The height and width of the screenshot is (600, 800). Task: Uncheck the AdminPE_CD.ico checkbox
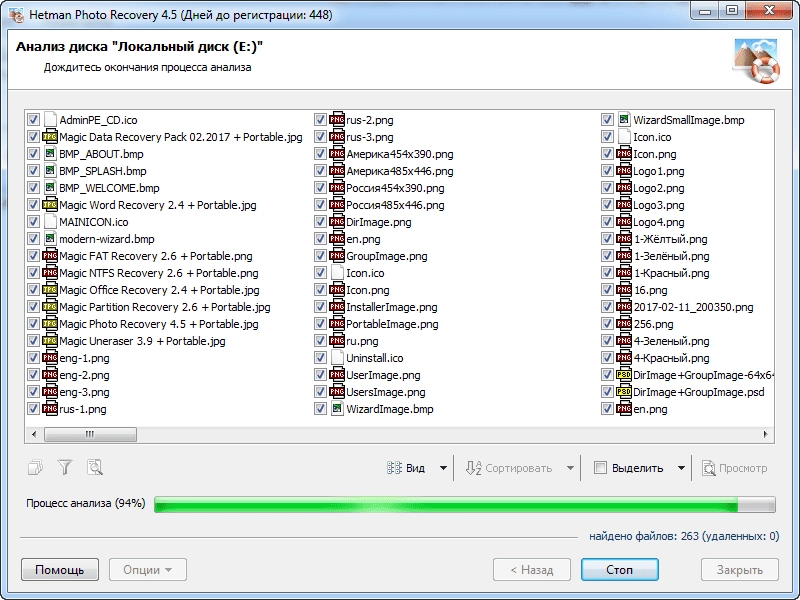[x=33, y=120]
